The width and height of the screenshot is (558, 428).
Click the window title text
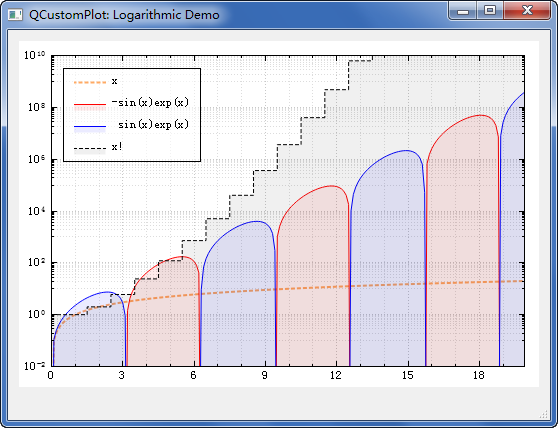pyautogui.click(x=124, y=15)
